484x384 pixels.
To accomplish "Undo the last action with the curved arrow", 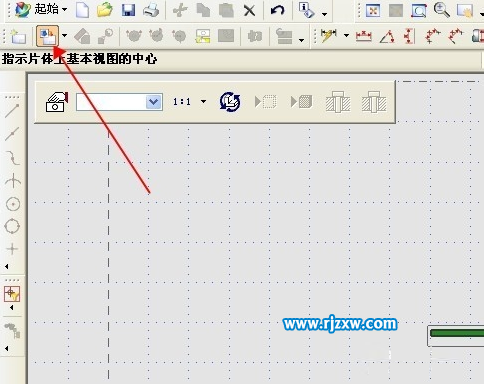I will [277, 10].
